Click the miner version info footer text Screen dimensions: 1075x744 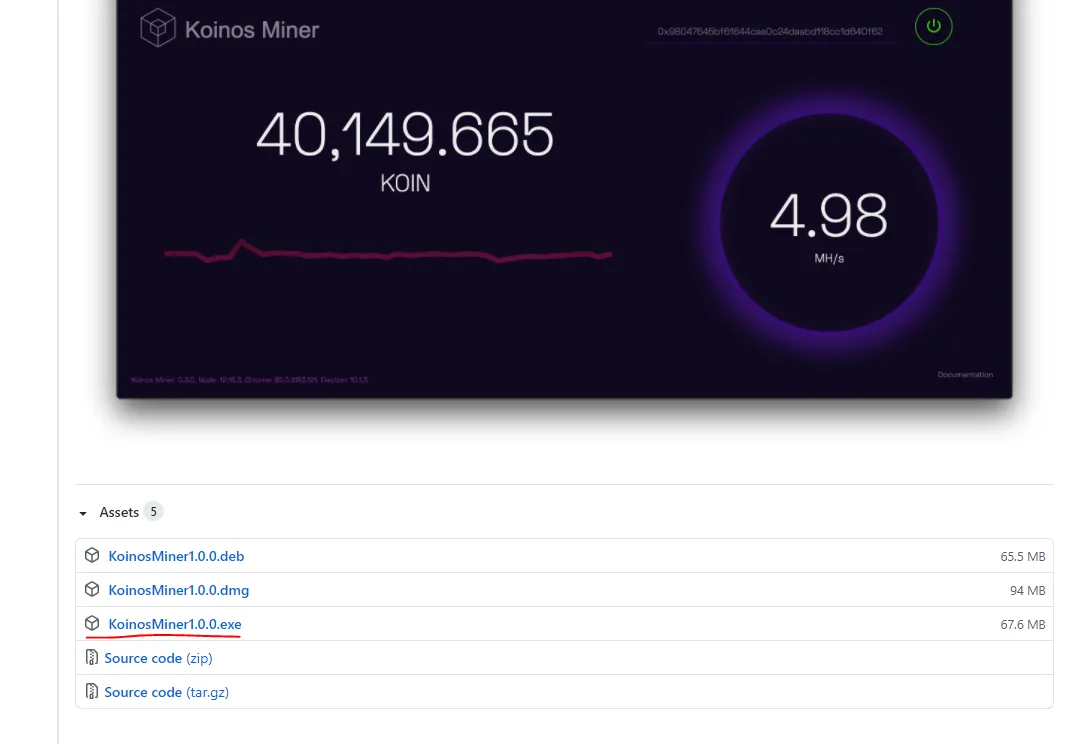point(250,380)
